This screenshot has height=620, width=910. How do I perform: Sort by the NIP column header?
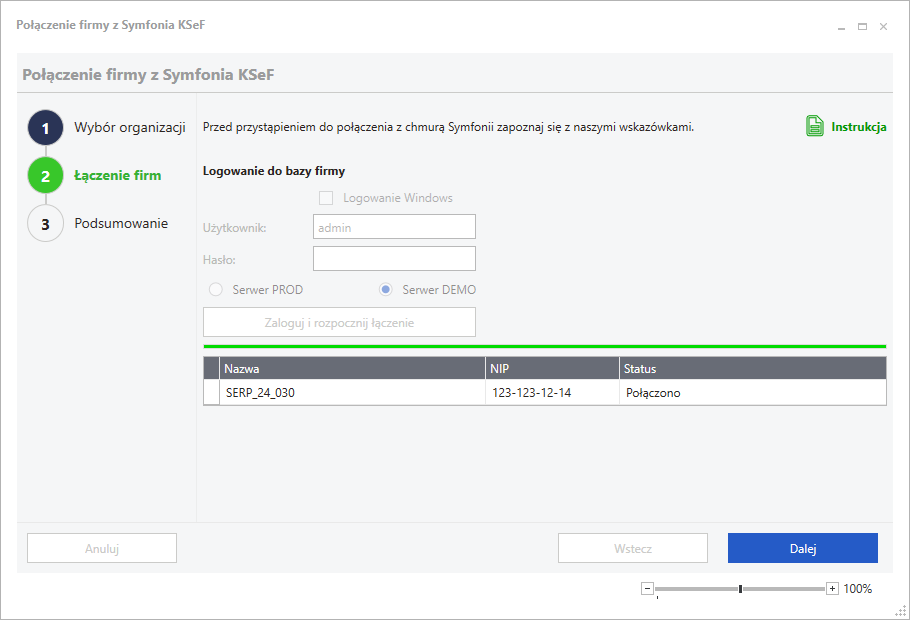pyautogui.click(x=552, y=369)
